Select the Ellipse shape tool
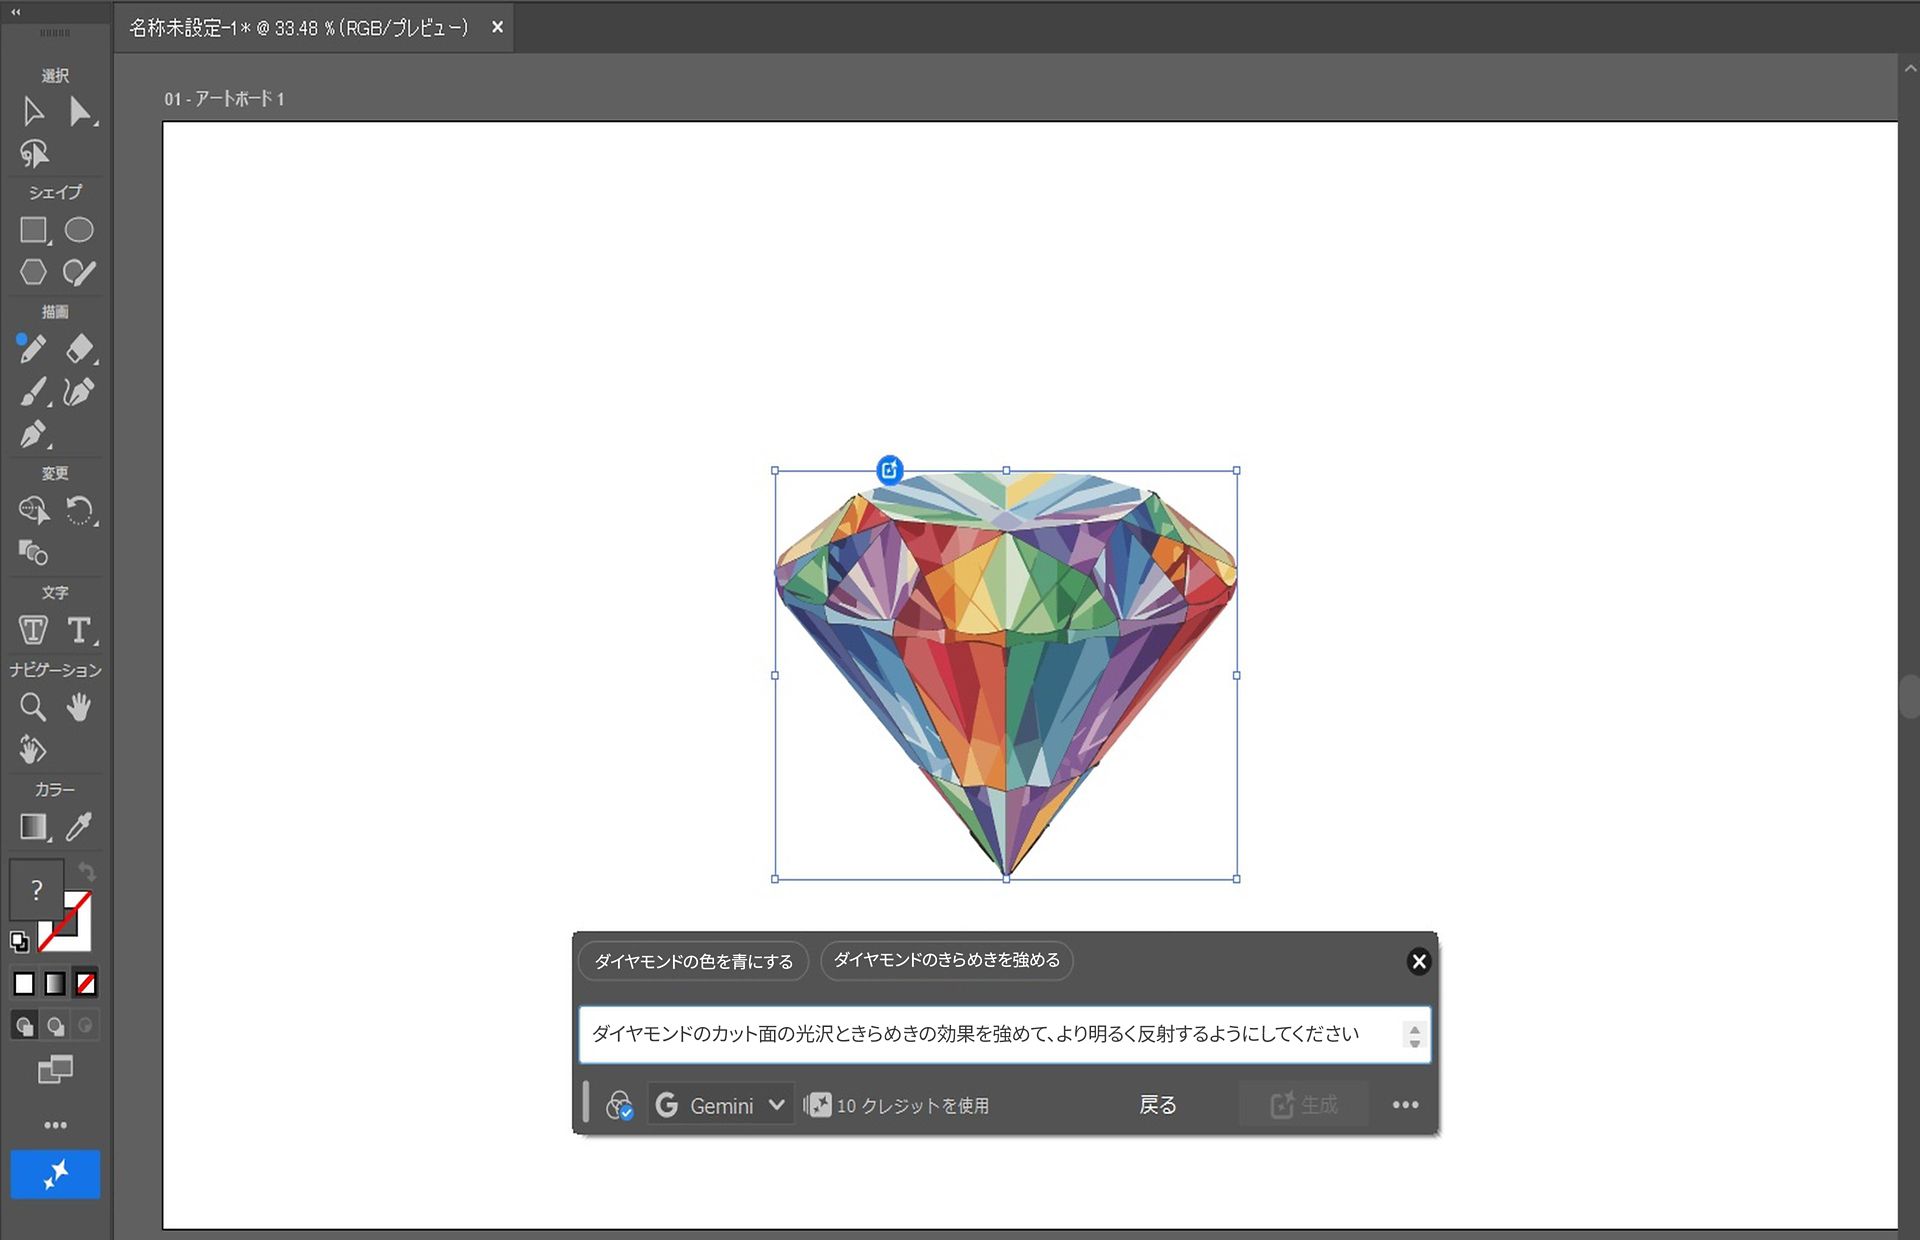The height and width of the screenshot is (1240, 1920). click(x=79, y=230)
